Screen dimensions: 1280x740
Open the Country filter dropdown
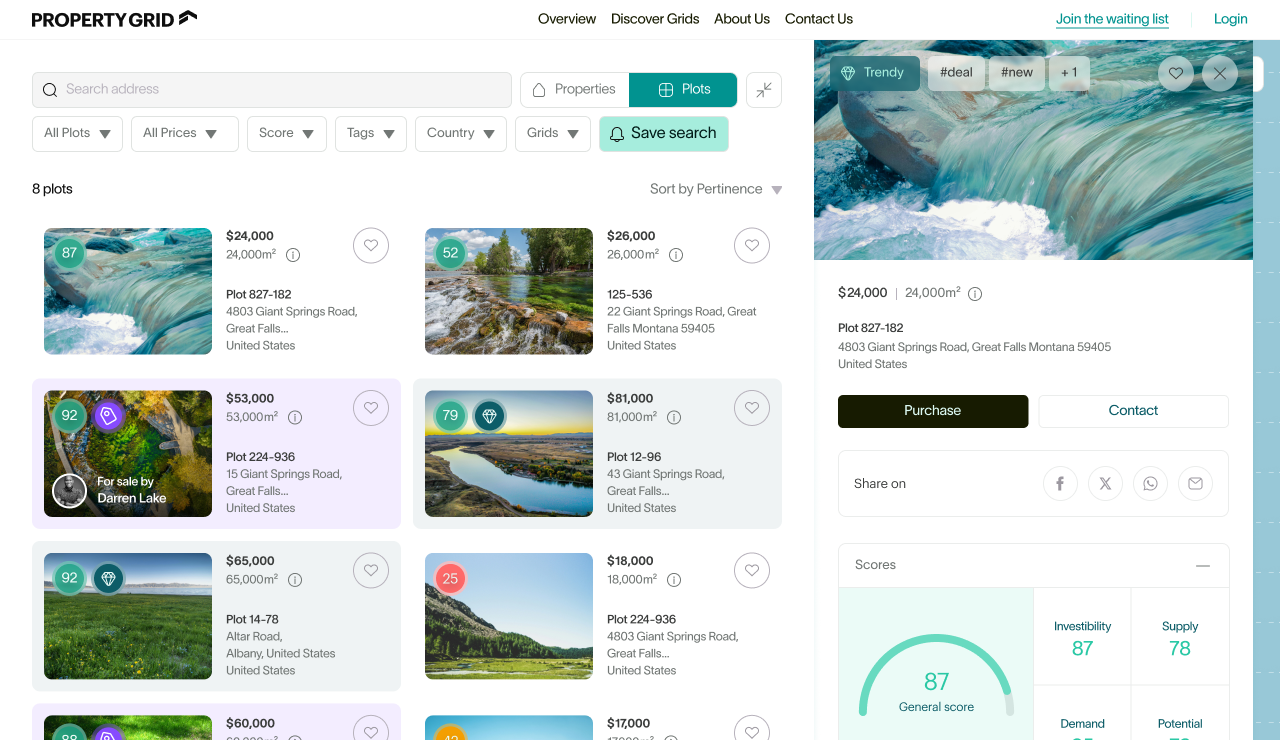coord(461,134)
